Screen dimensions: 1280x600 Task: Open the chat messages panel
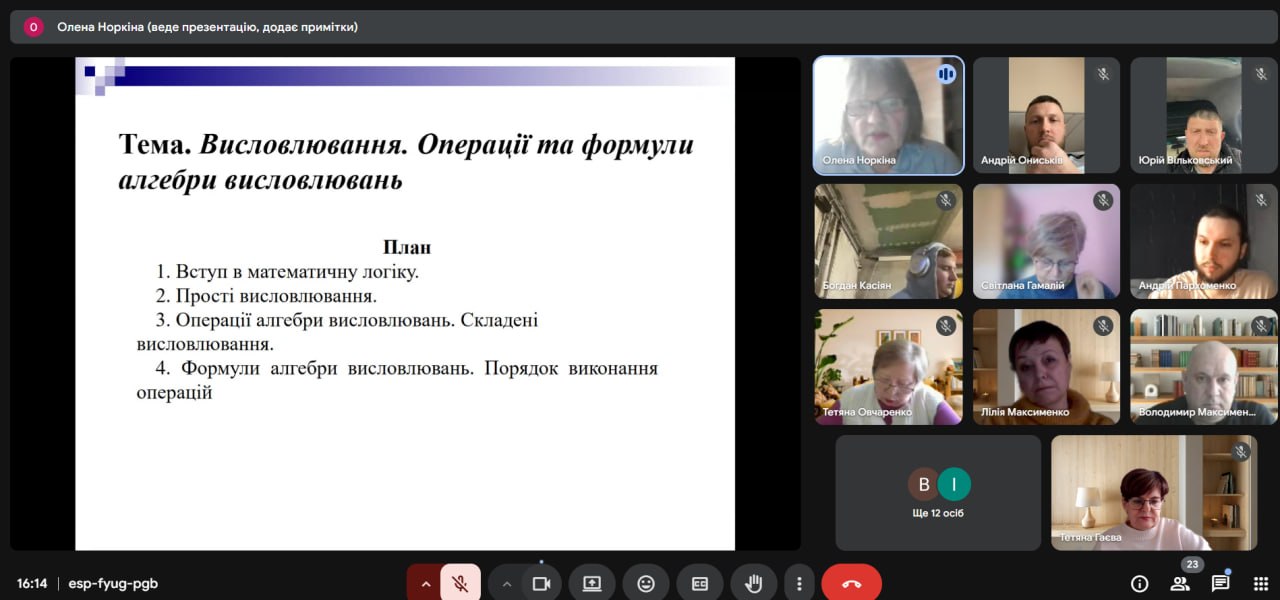(x=1220, y=584)
